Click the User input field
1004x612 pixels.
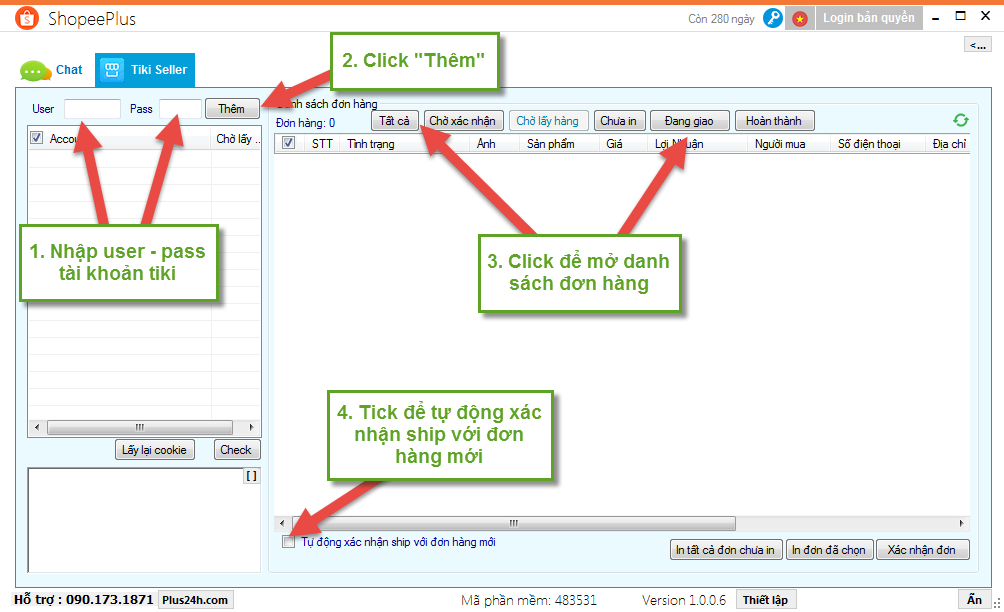coord(92,109)
